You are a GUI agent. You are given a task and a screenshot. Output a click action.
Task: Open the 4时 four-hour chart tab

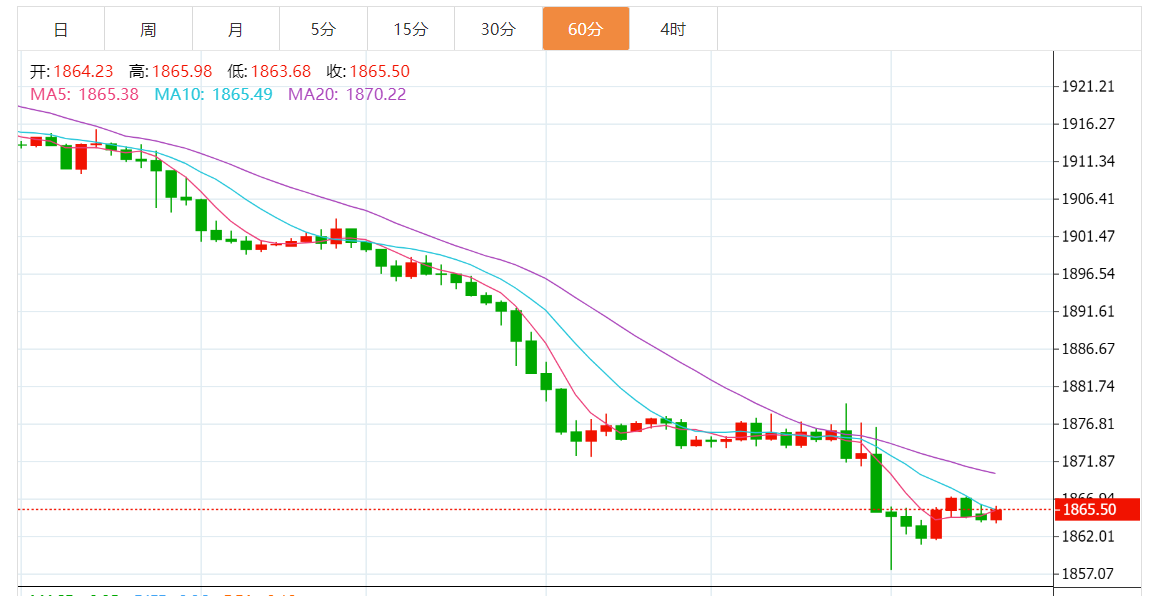tap(673, 29)
